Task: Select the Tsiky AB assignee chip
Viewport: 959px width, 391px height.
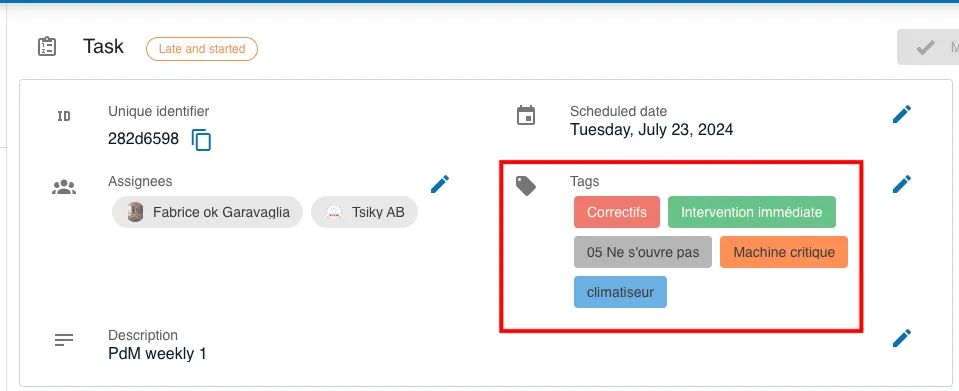Action: (x=365, y=212)
